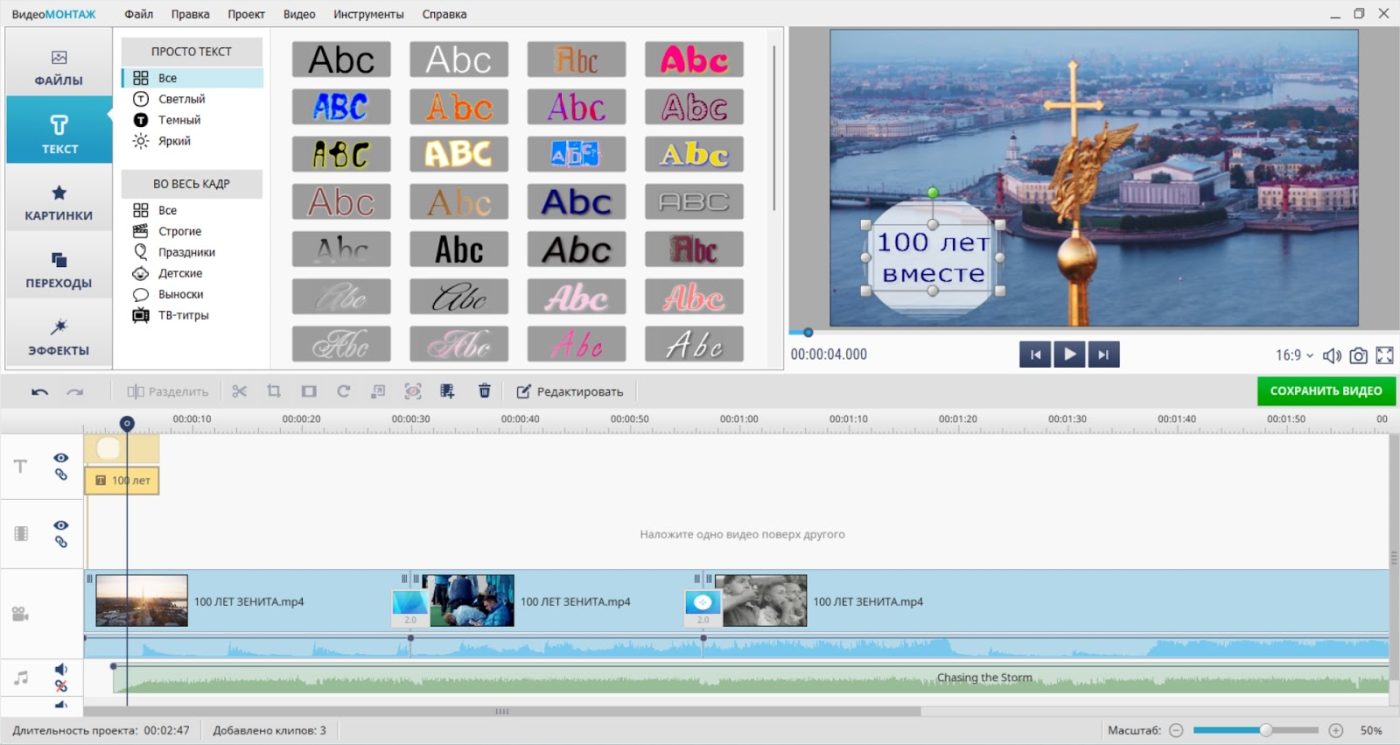Mute the music track speaker
The image size is (1400, 745).
click(x=61, y=669)
